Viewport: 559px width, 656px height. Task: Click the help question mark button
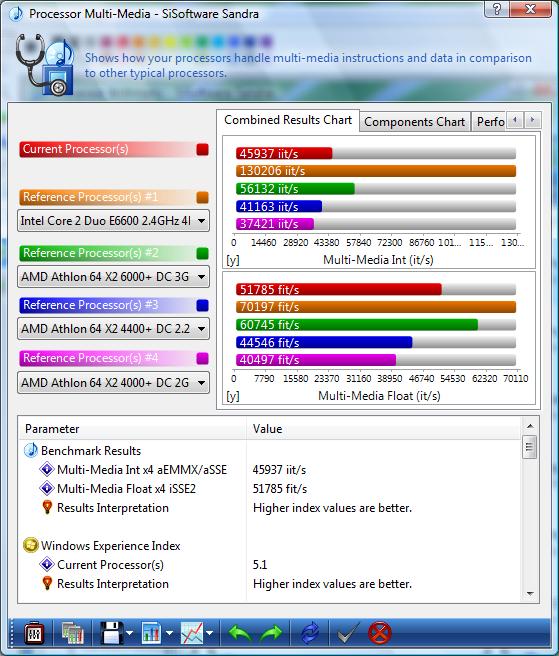point(497,9)
